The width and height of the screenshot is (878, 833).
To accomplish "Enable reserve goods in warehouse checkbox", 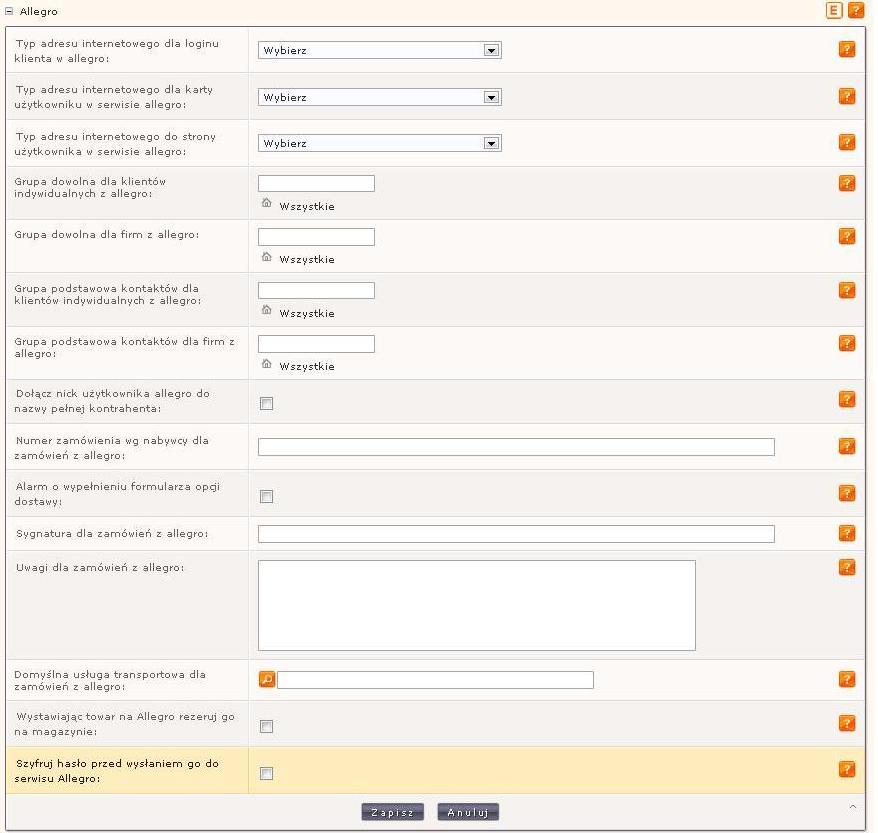I will point(267,727).
